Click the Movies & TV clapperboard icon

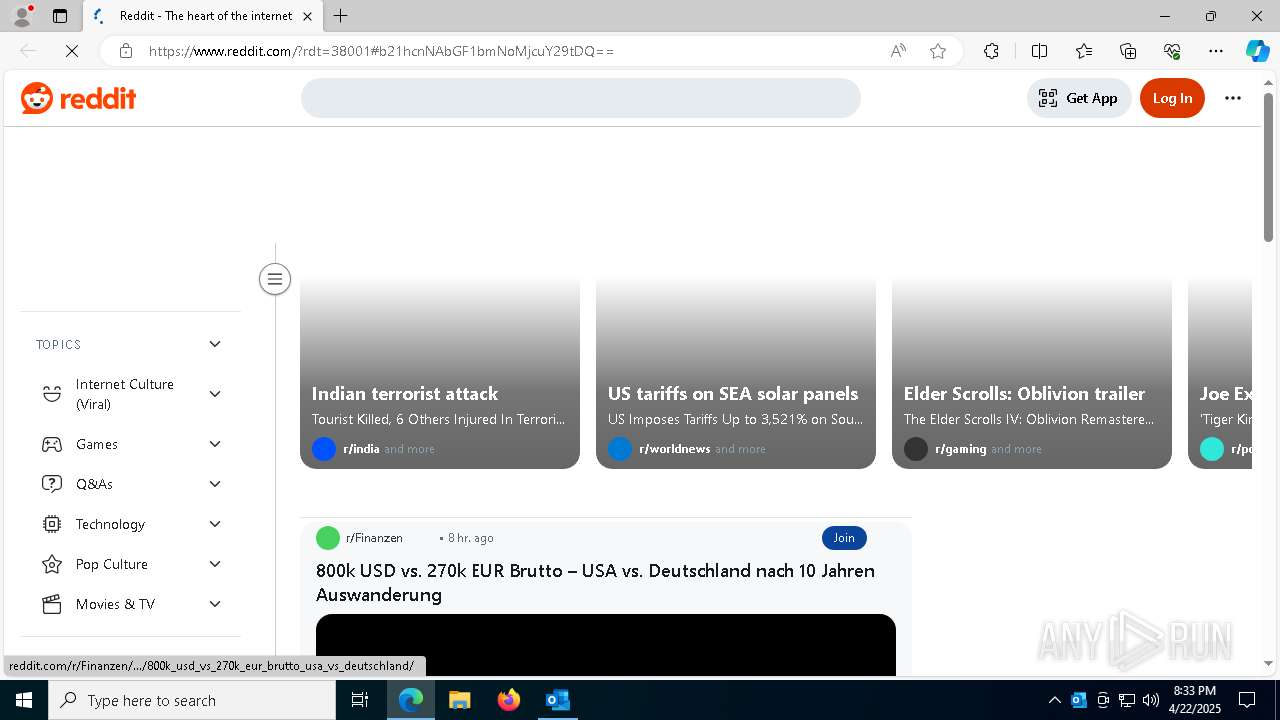[52, 604]
